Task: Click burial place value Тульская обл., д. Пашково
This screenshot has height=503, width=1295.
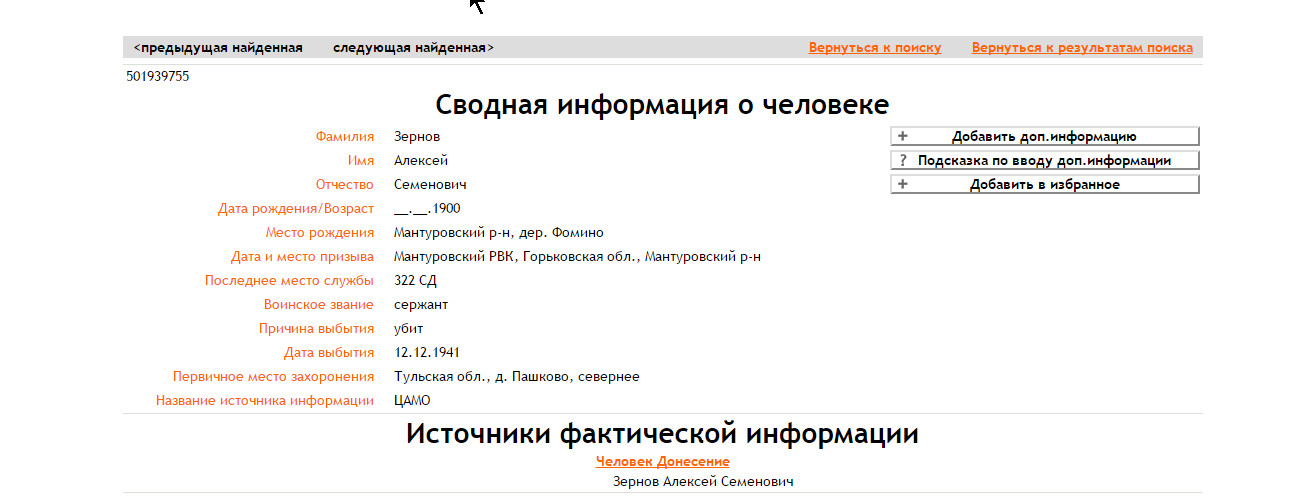Action: [516, 377]
